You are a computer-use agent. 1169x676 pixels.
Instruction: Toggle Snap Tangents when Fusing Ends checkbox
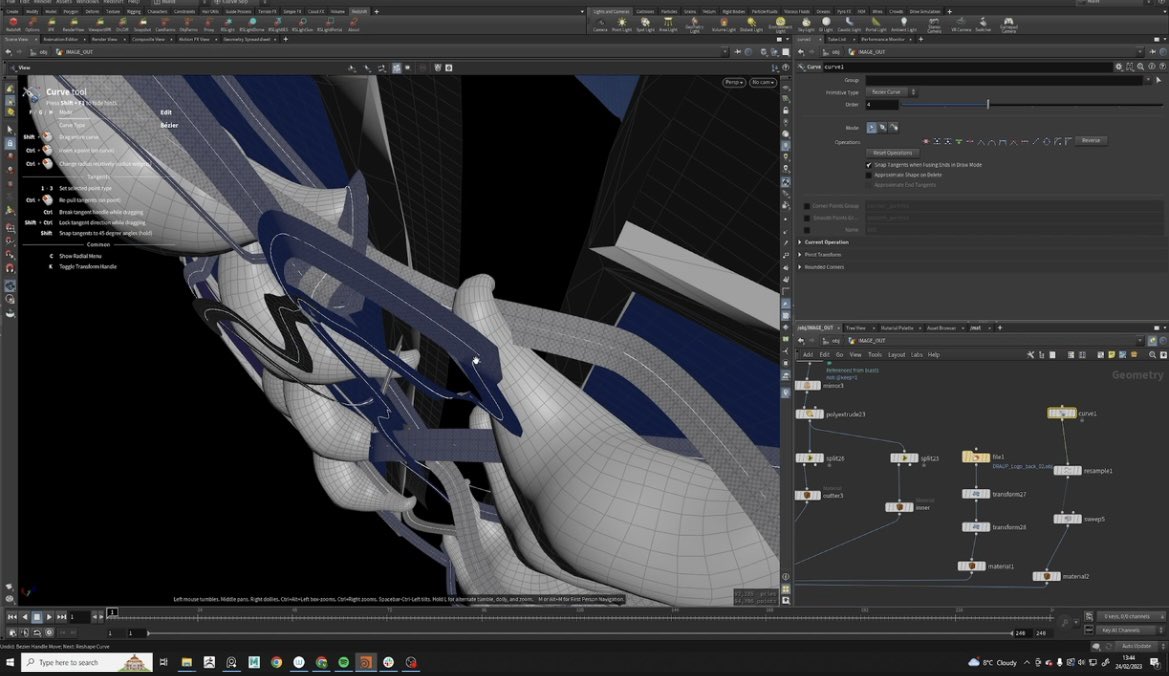(868, 164)
